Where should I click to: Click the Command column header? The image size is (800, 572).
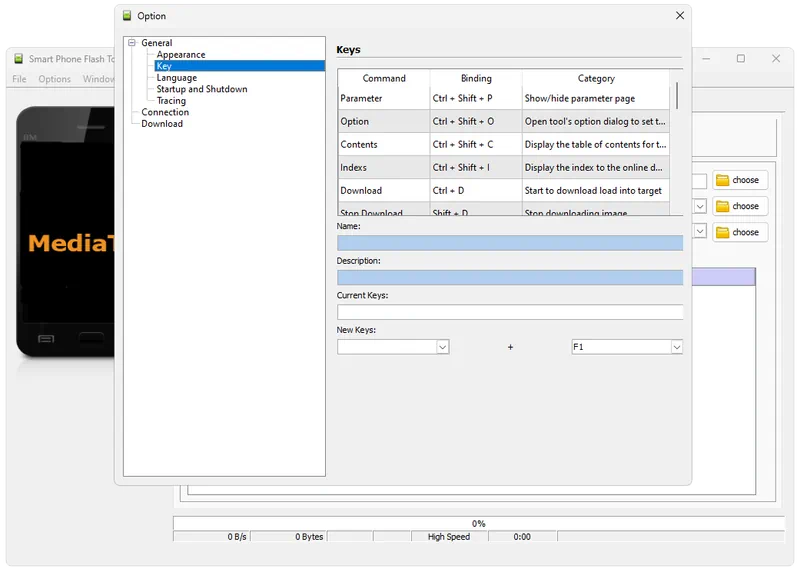[384, 78]
